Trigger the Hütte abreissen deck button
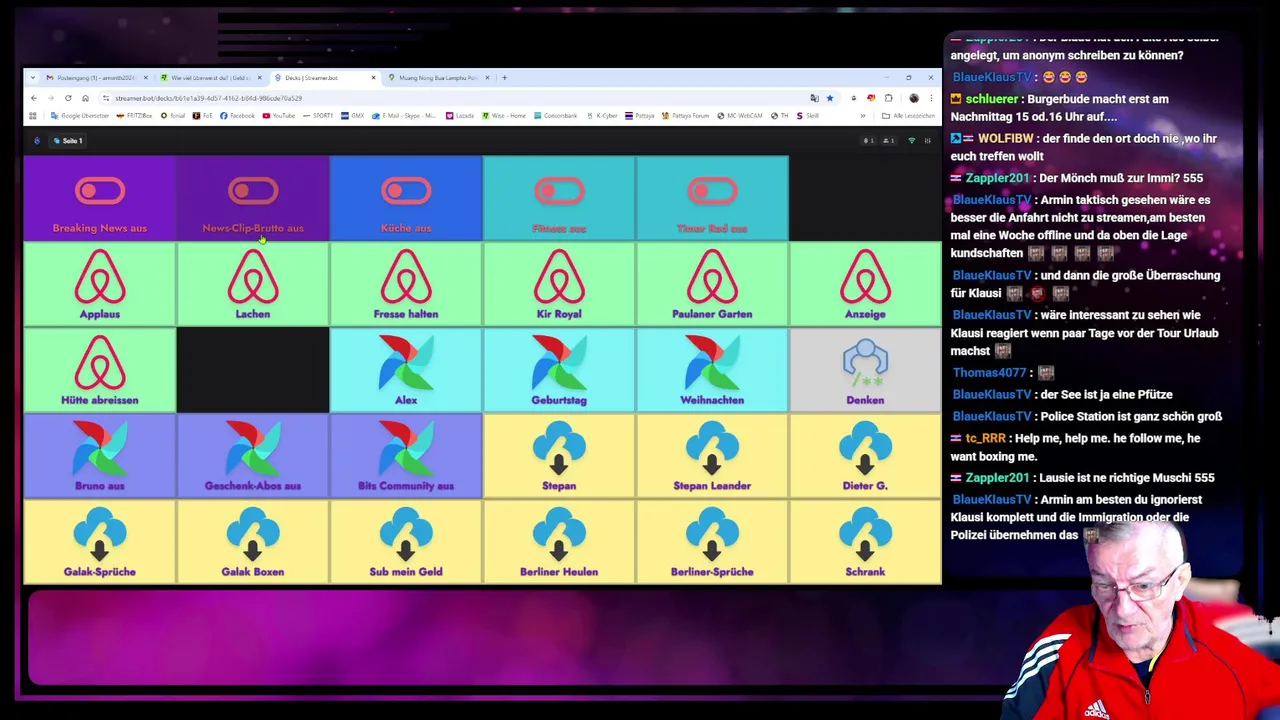This screenshot has width=1280, height=720. tap(99, 370)
